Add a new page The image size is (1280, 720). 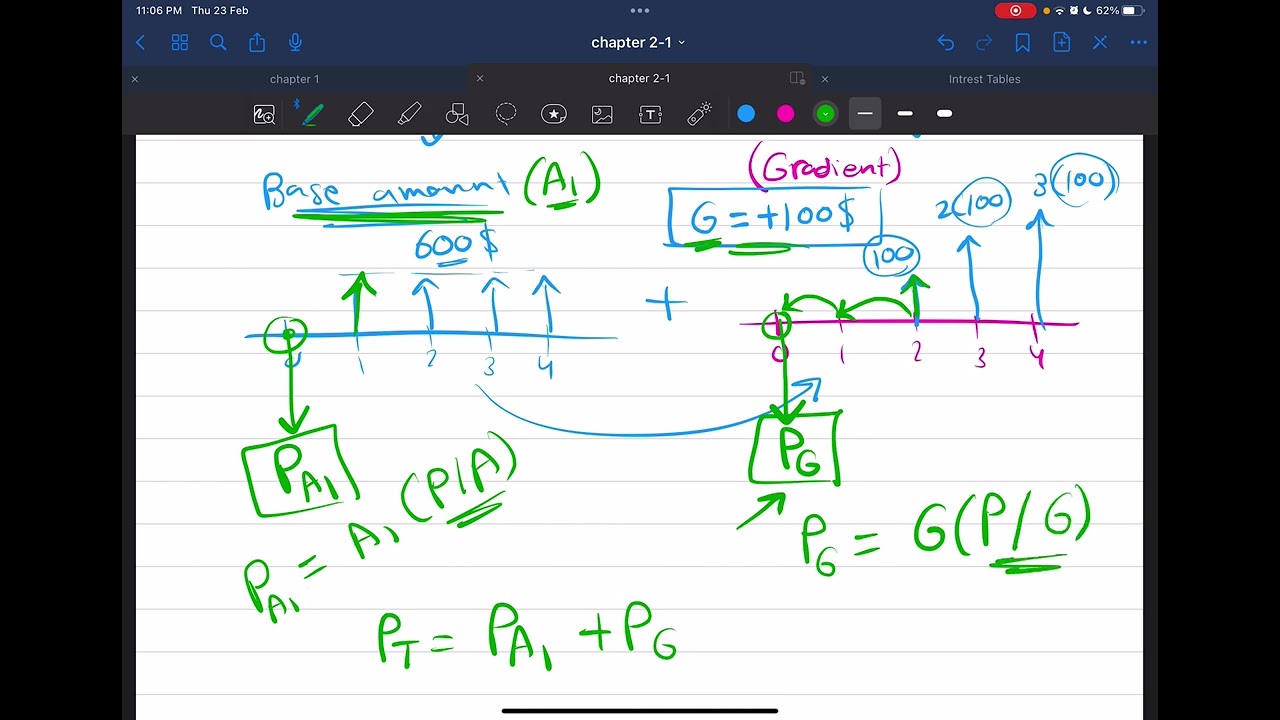1061,42
